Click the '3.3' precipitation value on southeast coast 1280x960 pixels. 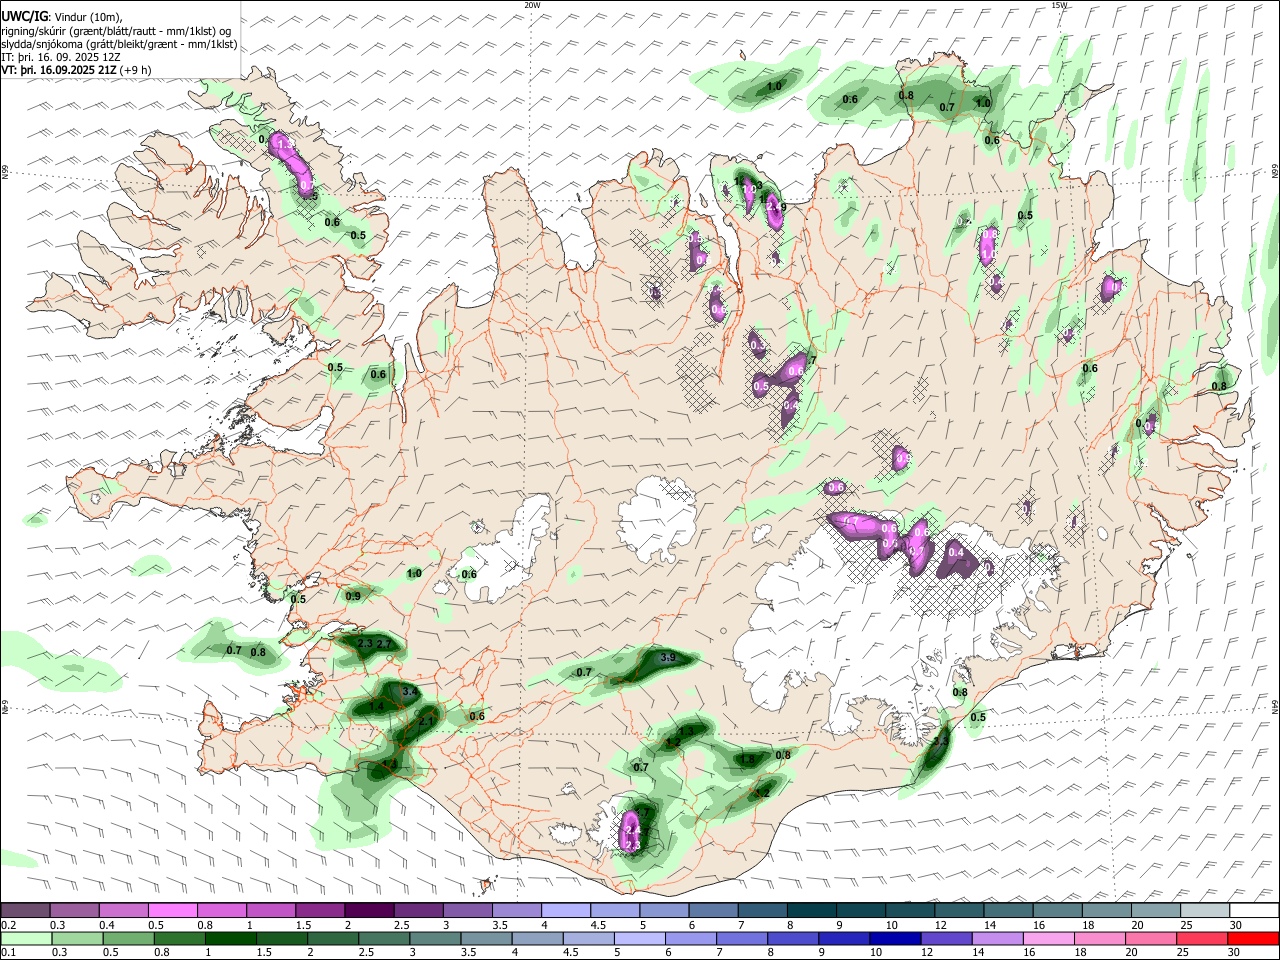pos(940,742)
